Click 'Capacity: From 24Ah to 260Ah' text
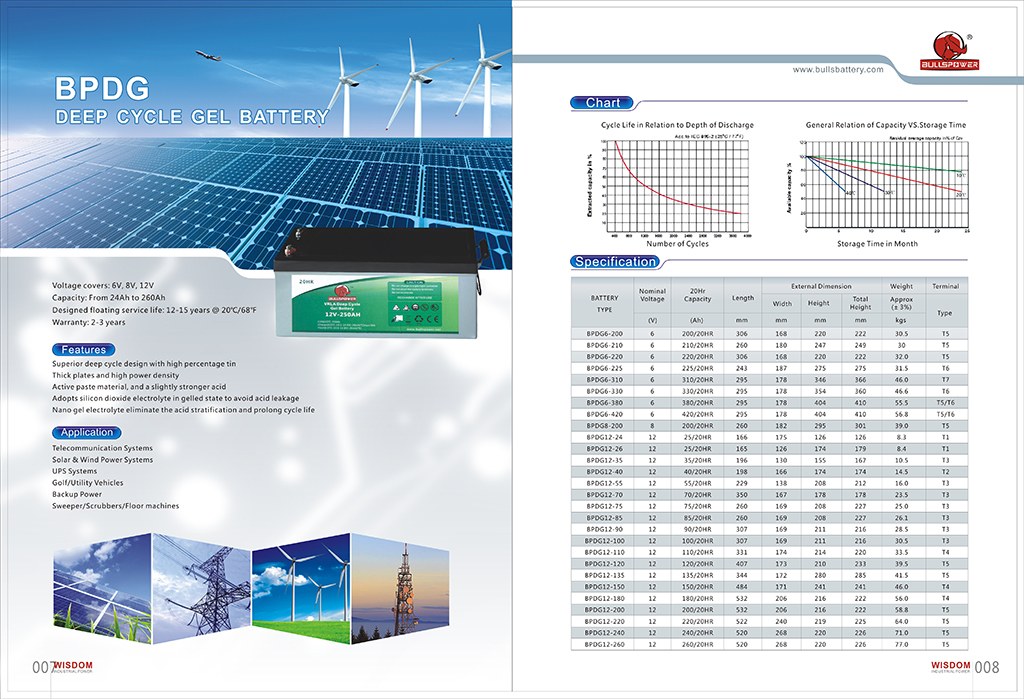Viewport: 1024px width, 699px height. click(x=108, y=297)
